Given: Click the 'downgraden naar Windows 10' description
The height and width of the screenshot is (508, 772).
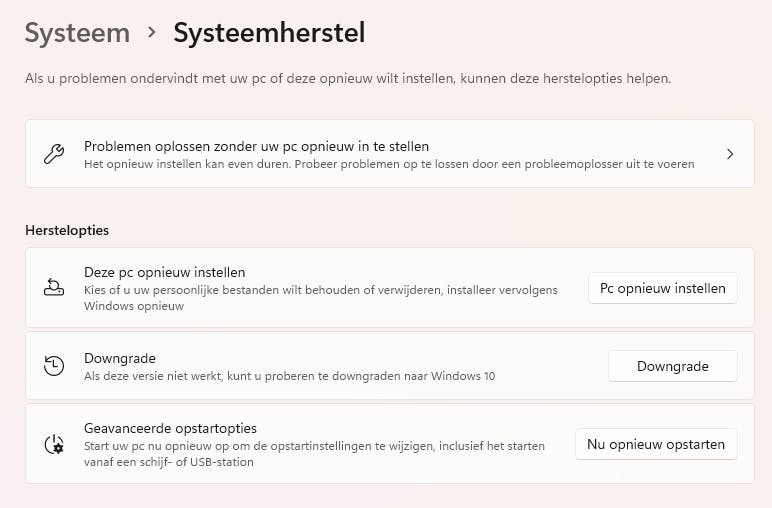Looking at the screenshot, I should click(289, 376).
